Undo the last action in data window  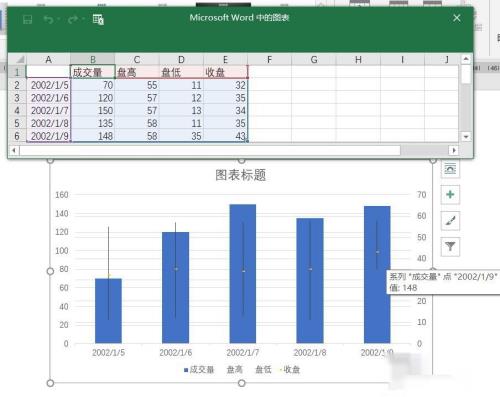[x=49, y=19]
